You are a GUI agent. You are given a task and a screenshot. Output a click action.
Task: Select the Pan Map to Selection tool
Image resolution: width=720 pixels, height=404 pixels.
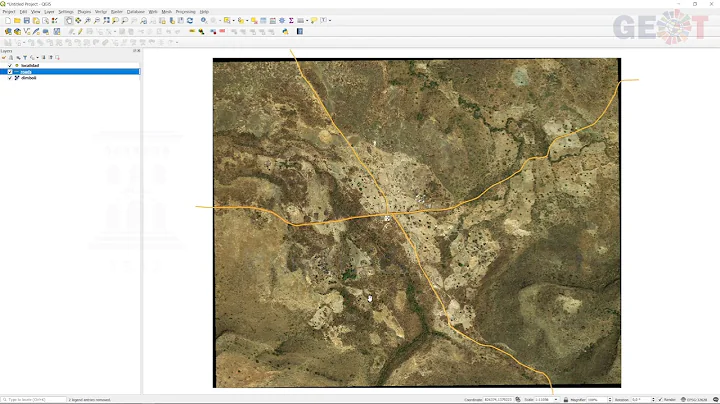[78, 21]
